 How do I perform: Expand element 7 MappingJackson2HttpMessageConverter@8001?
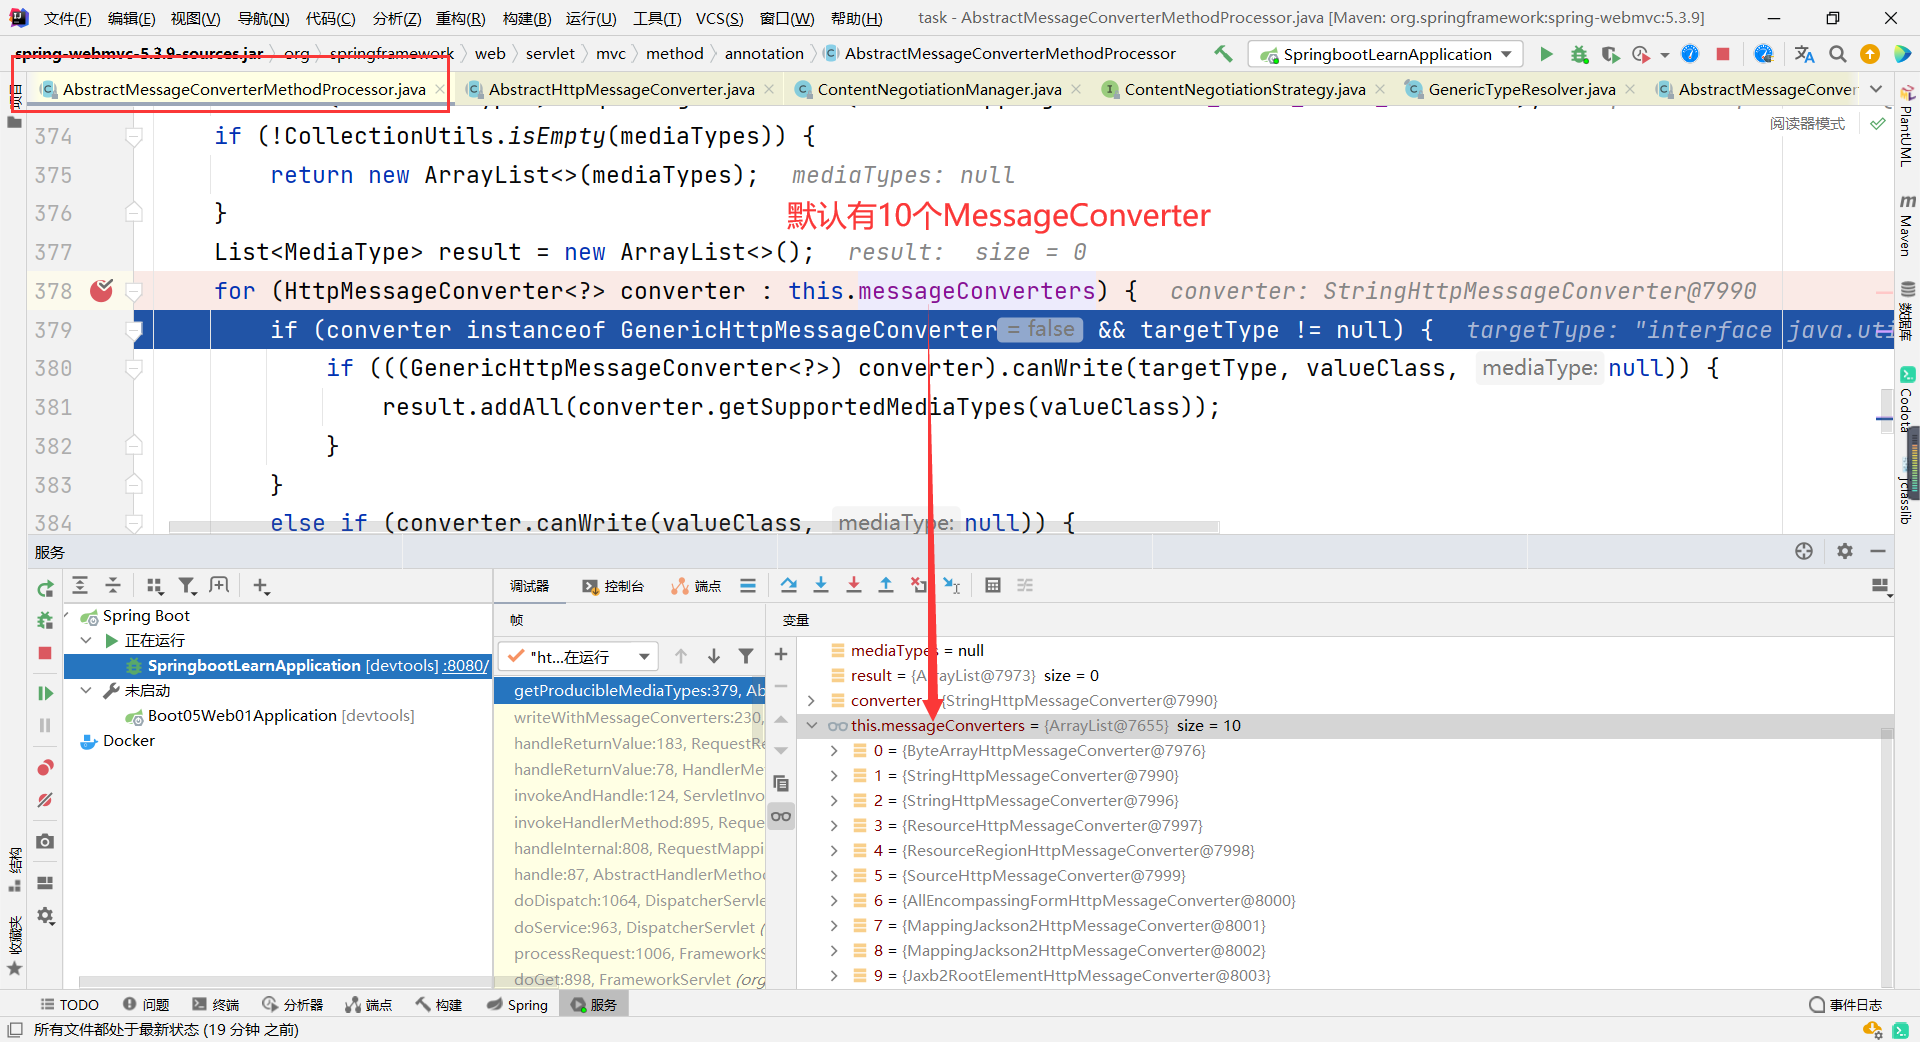[834, 926]
